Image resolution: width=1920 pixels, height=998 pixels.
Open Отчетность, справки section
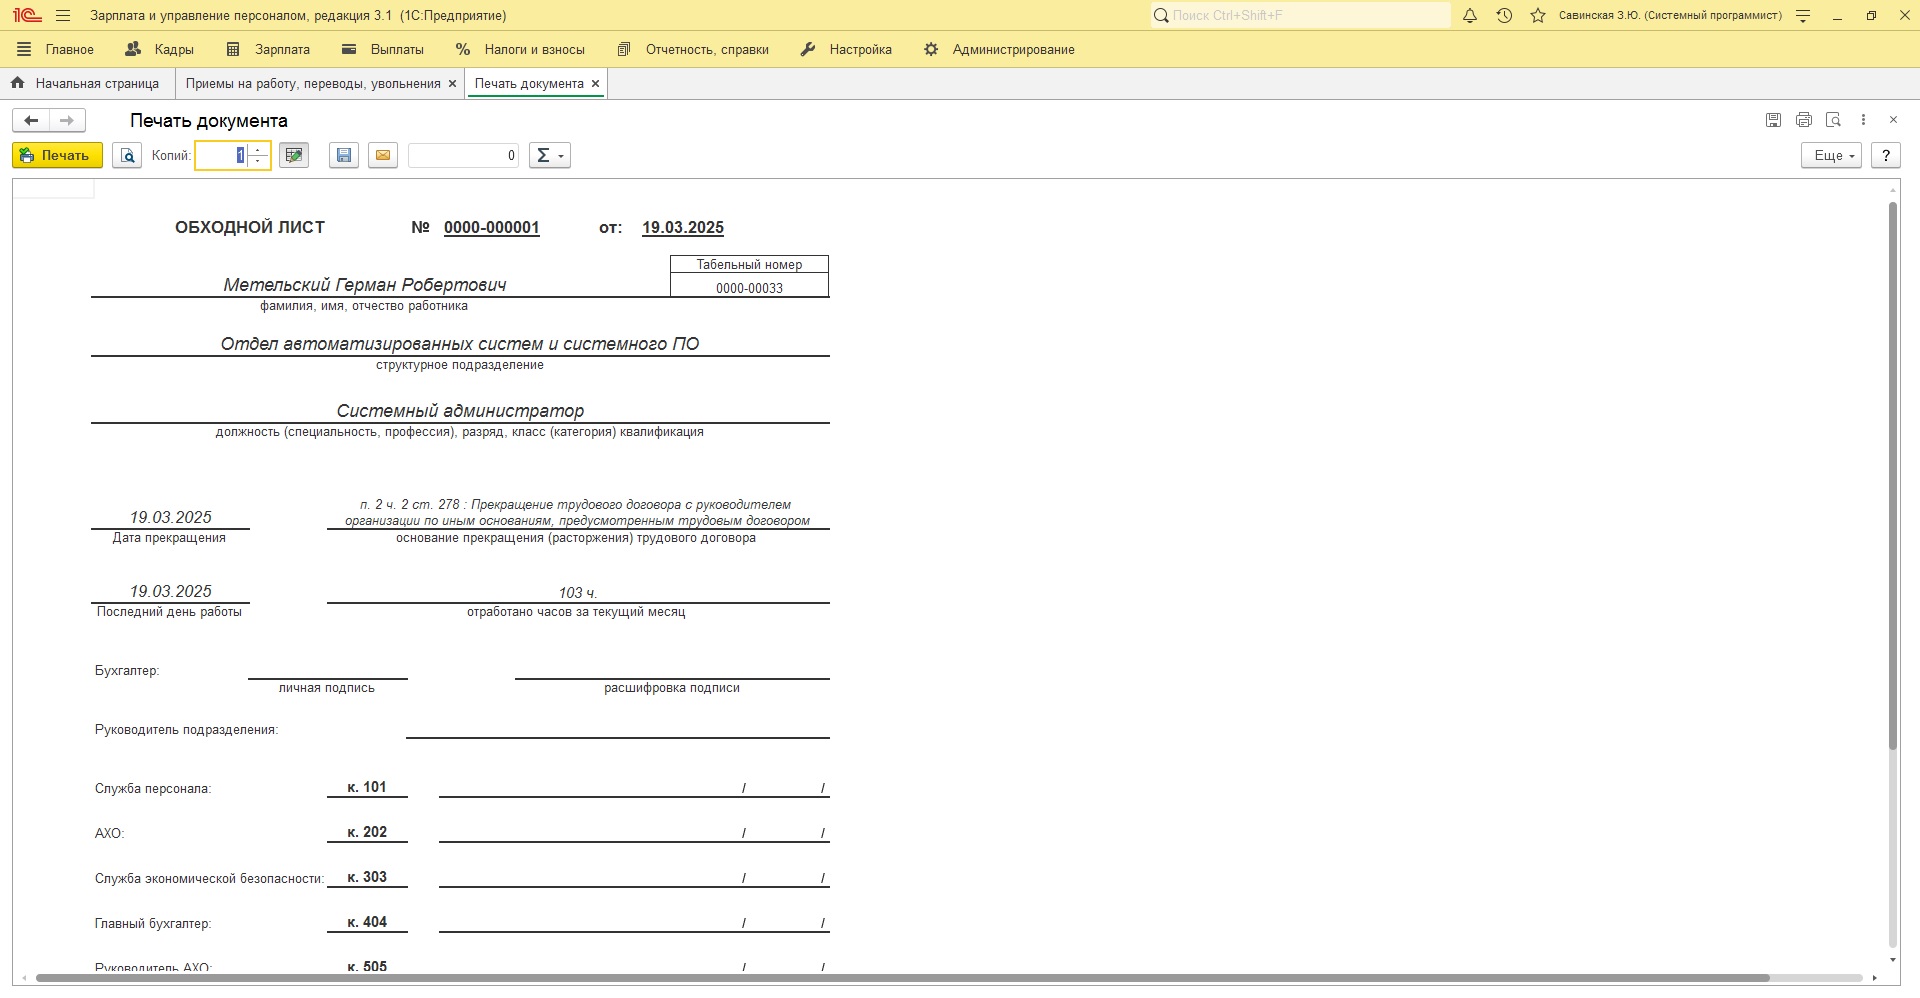pyautogui.click(x=693, y=49)
